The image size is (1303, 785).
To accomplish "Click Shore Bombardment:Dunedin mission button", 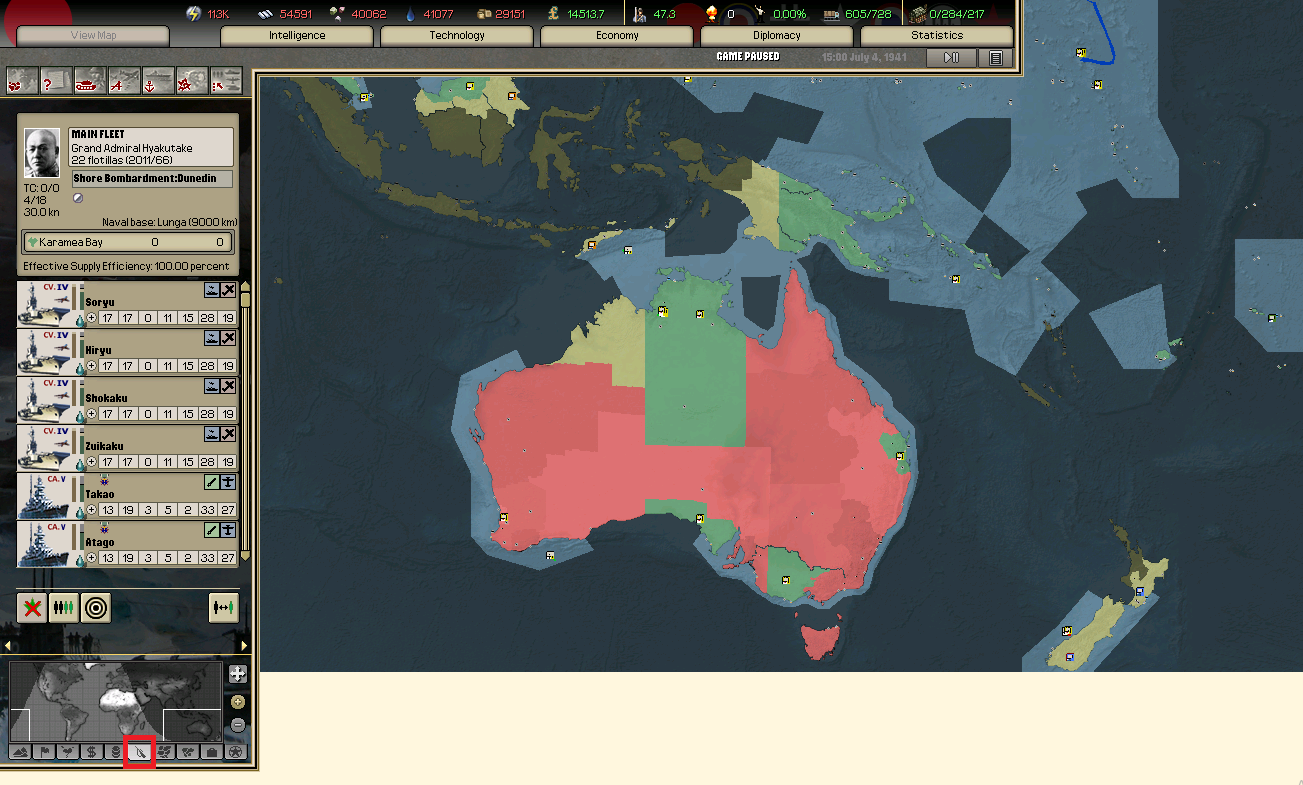I will [152, 179].
